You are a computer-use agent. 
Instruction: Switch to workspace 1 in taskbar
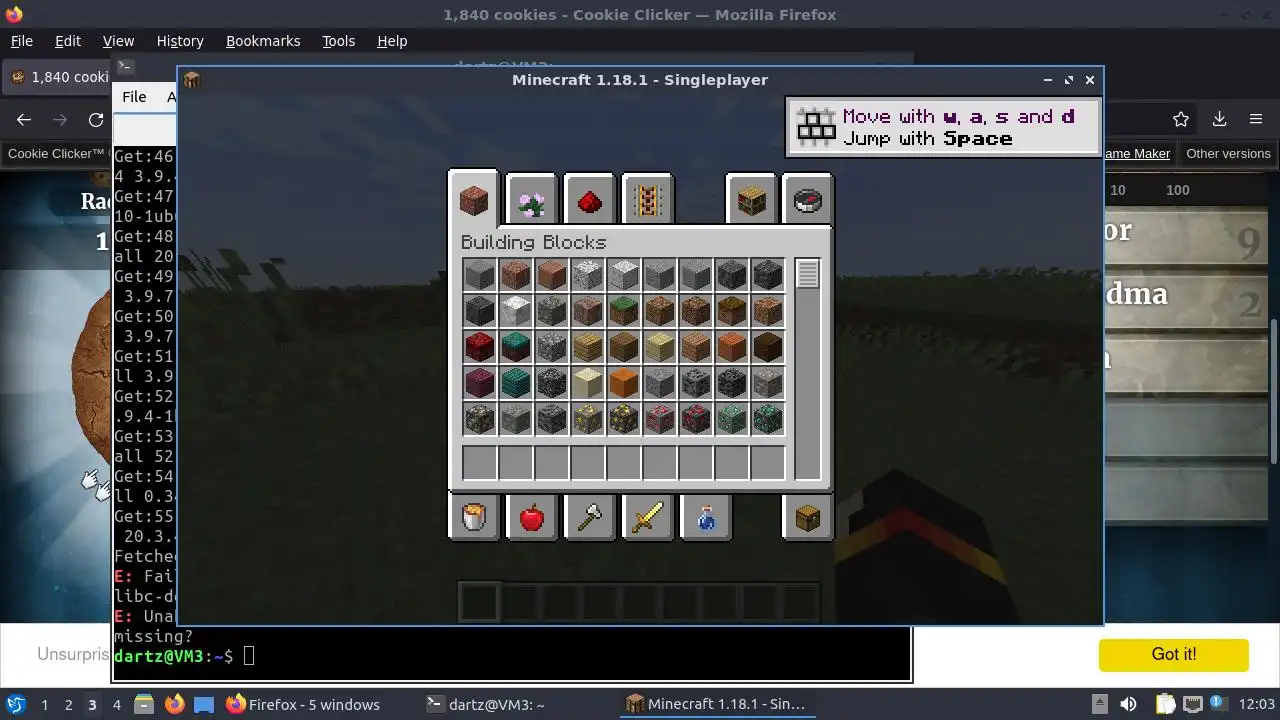coord(44,704)
